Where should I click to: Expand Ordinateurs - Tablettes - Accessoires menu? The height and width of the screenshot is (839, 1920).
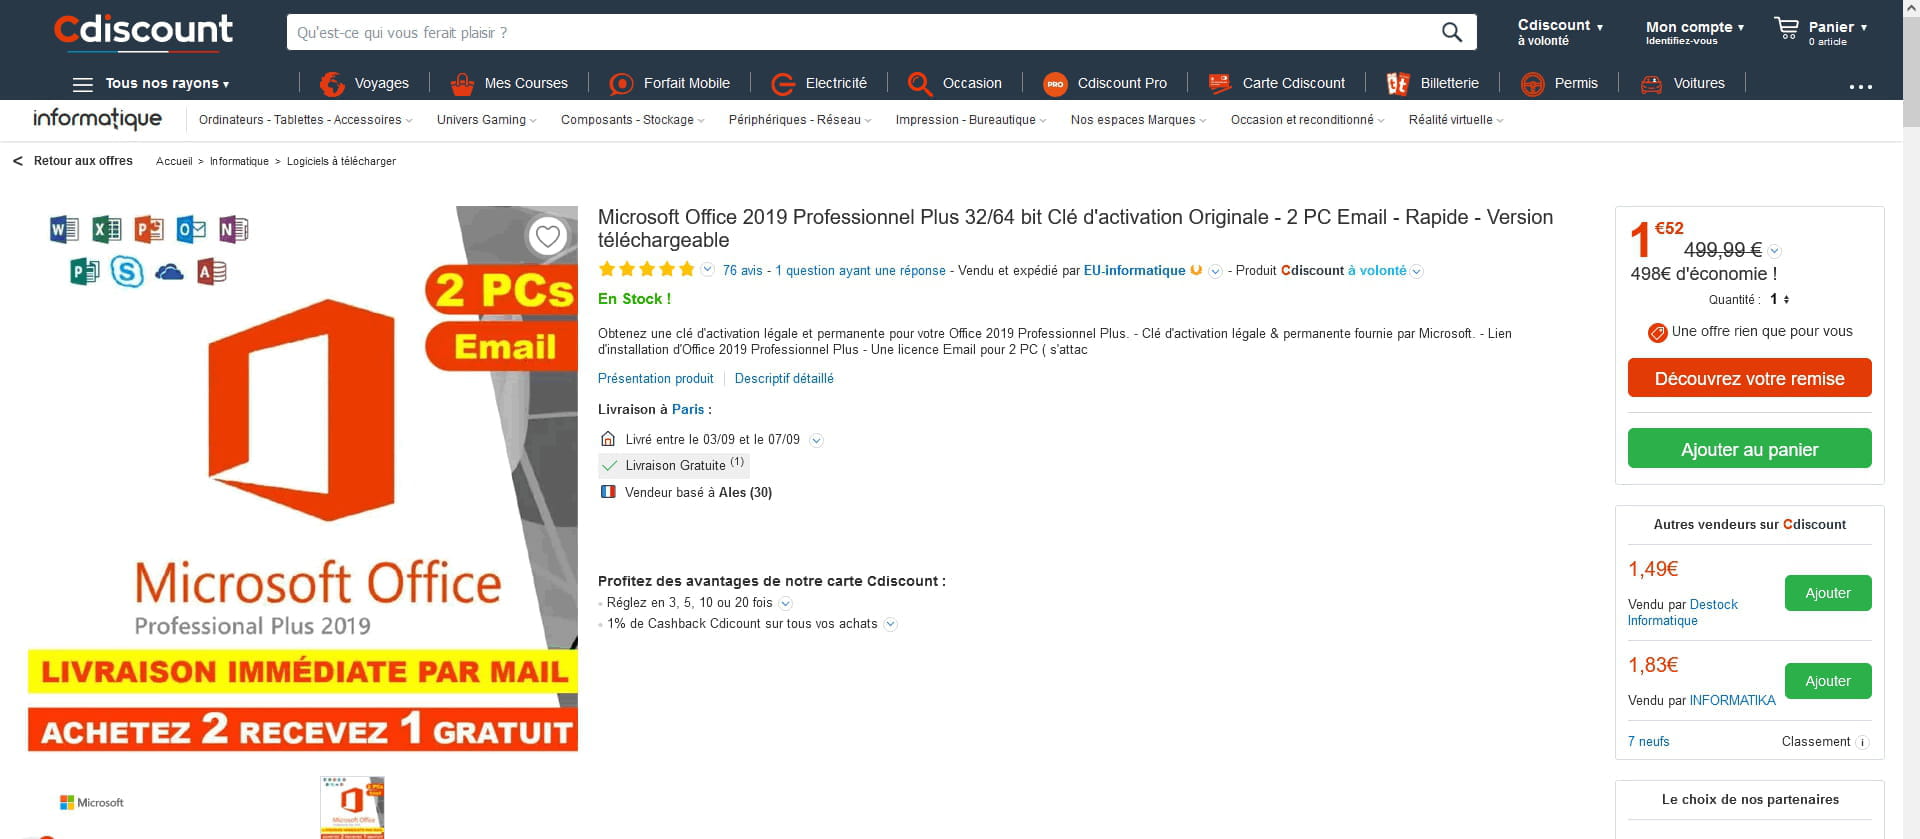coord(305,120)
